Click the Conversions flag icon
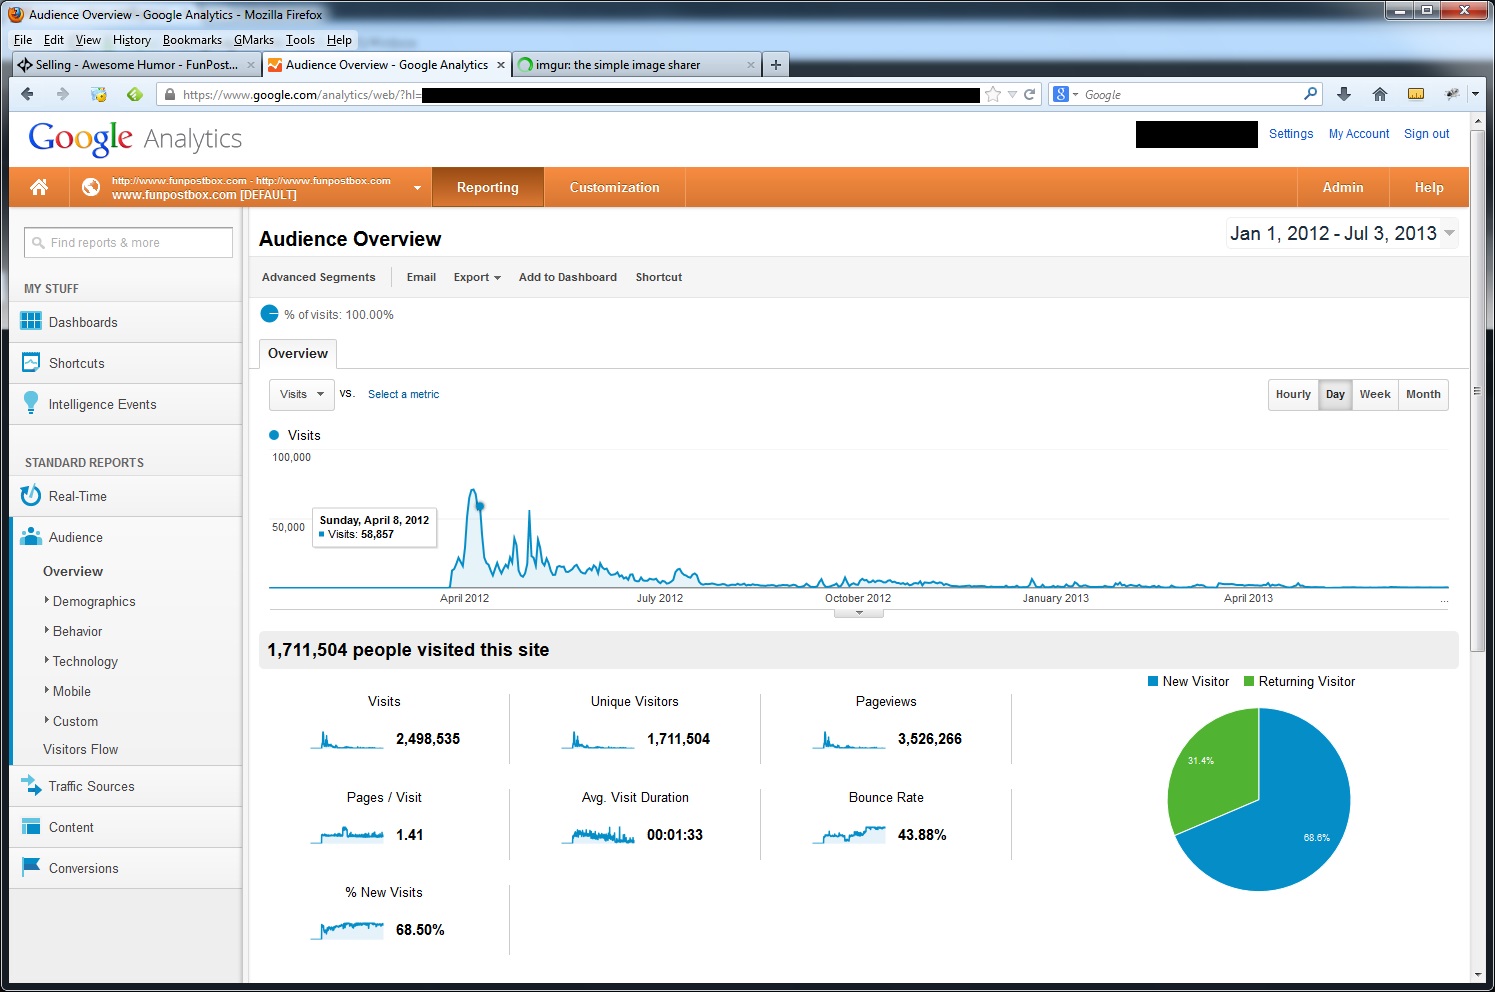Image resolution: width=1495 pixels, height=992 pixels. pyautogui.click(x=31, y=867)
